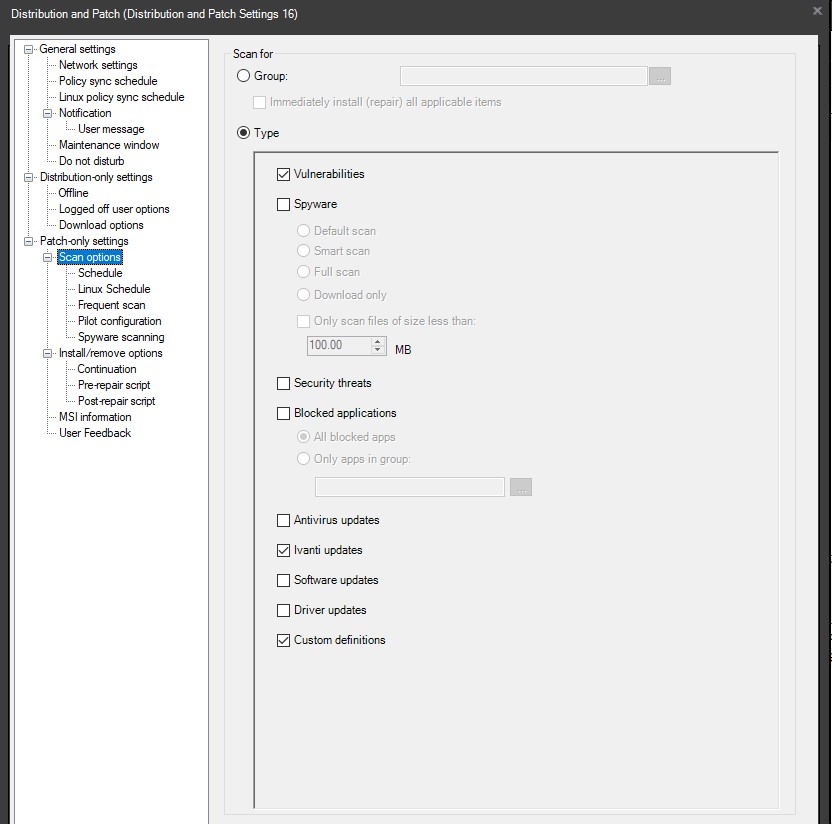Select the Group scan option
Screen dimensions: 832x824
[x=242, y=75]
